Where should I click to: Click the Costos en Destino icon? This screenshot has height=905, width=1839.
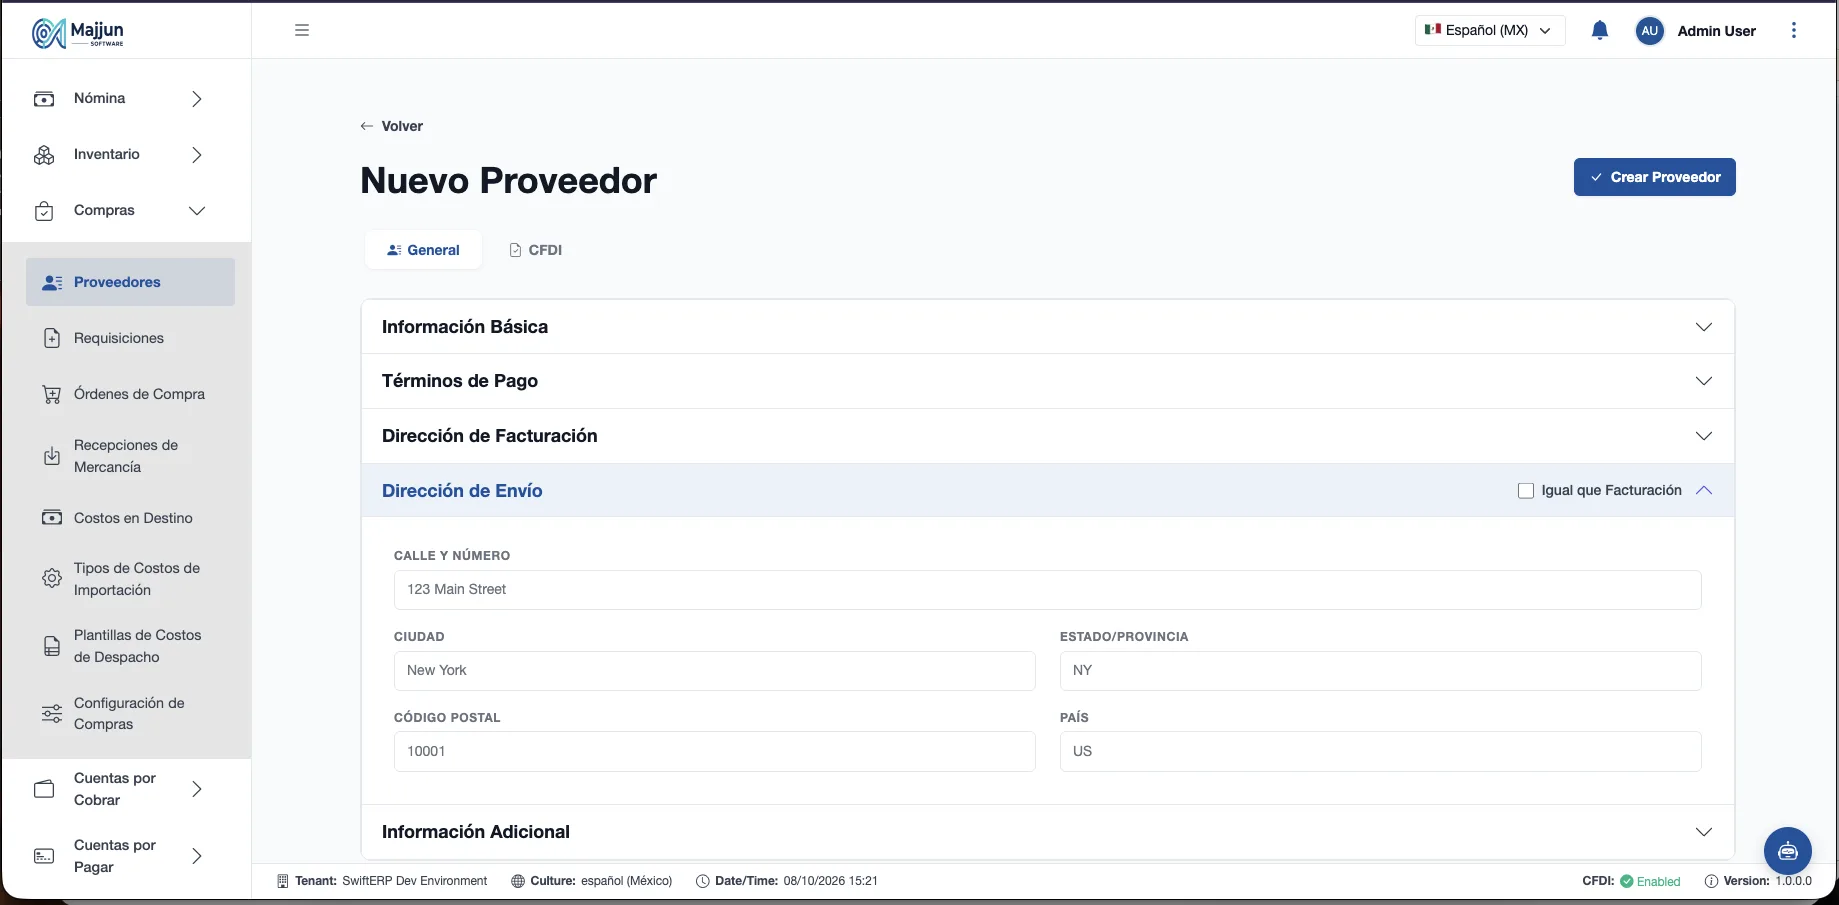52,518
